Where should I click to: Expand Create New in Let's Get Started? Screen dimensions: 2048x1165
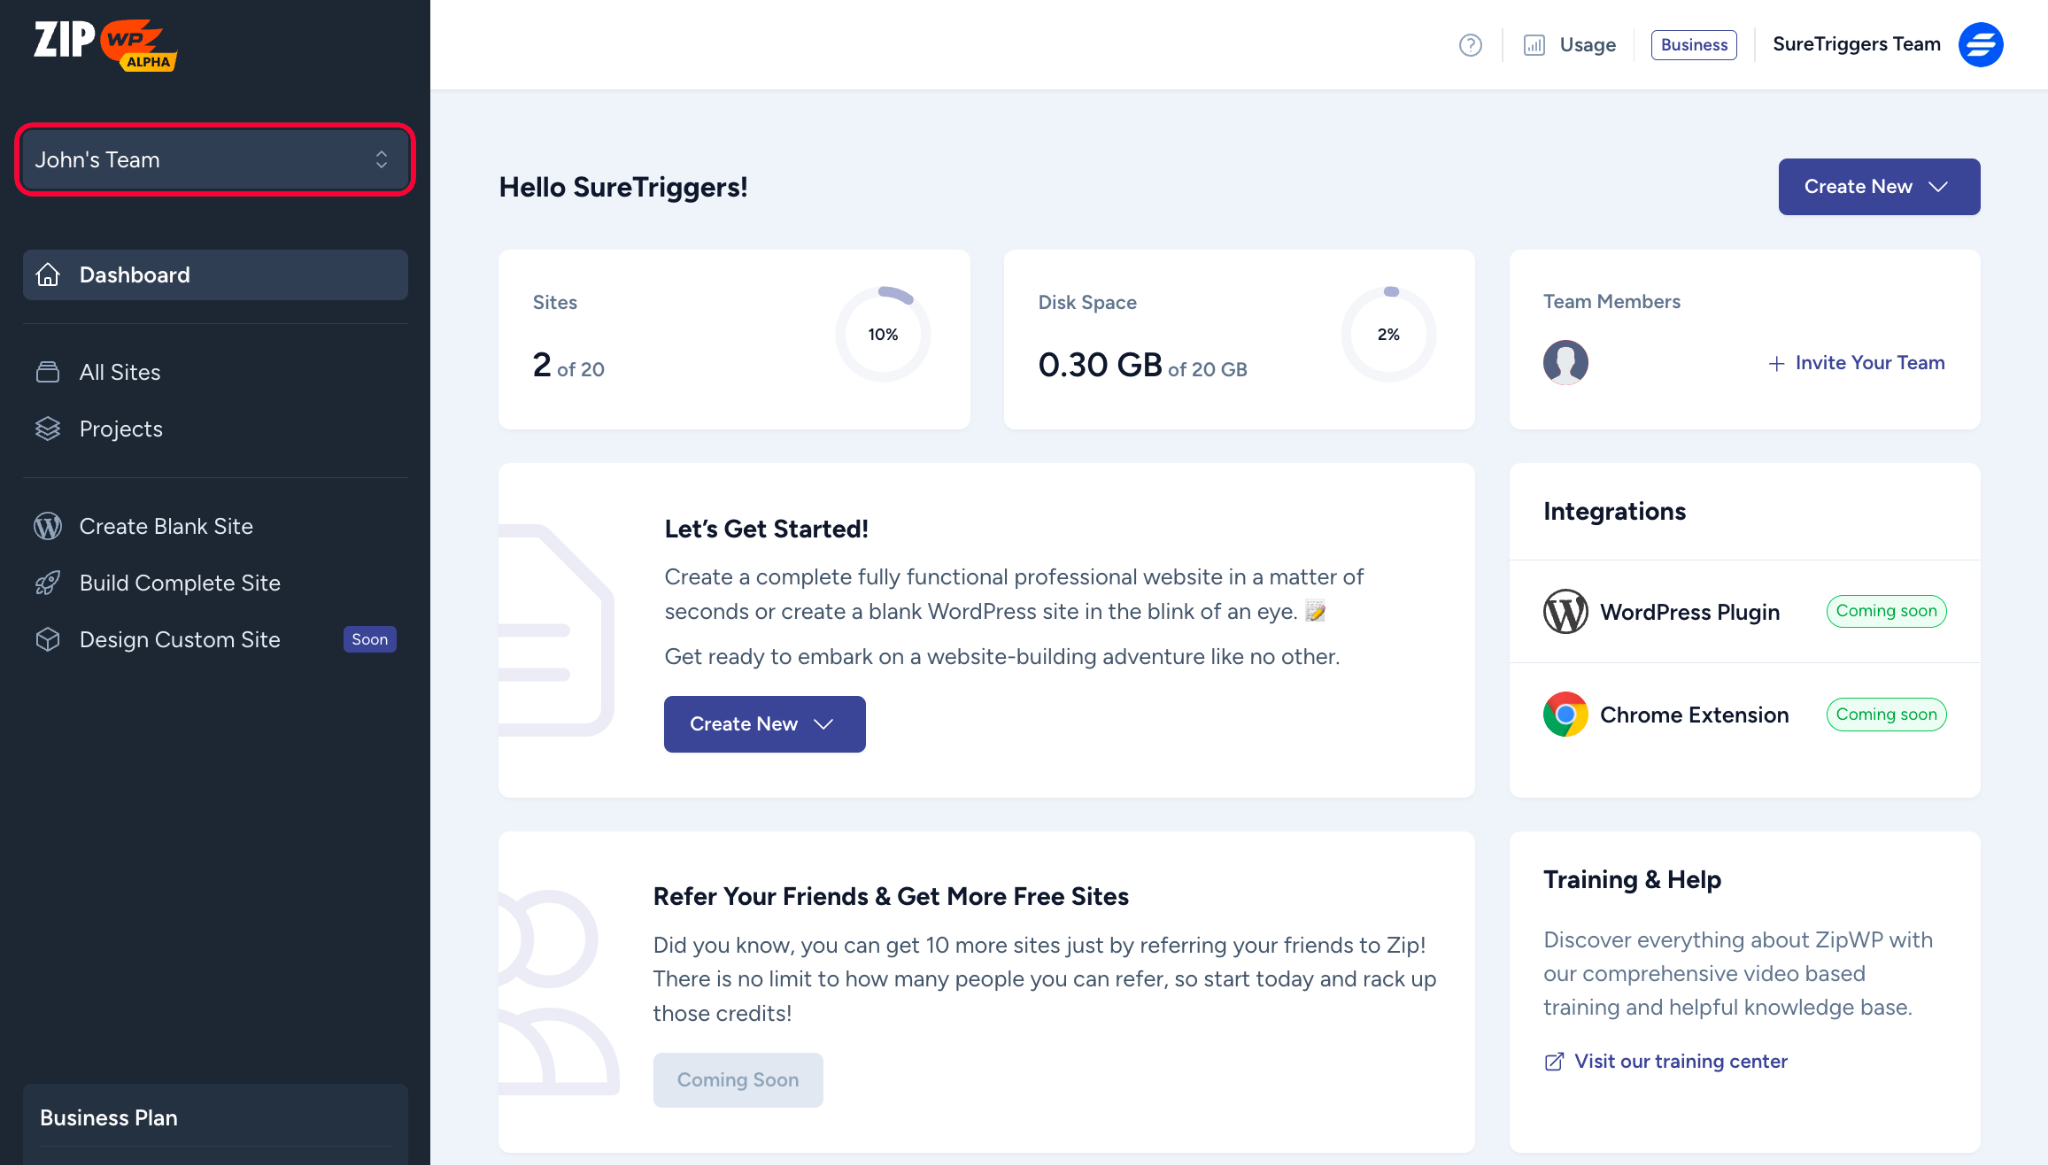[764, 724]
